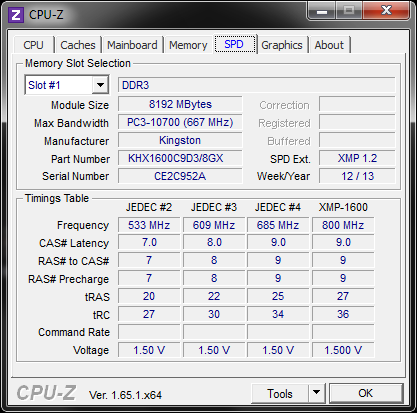The width and height of the screenshot is (417, 413).
Task: Minimize the CPU-Z window
Action: pos(321,11)
